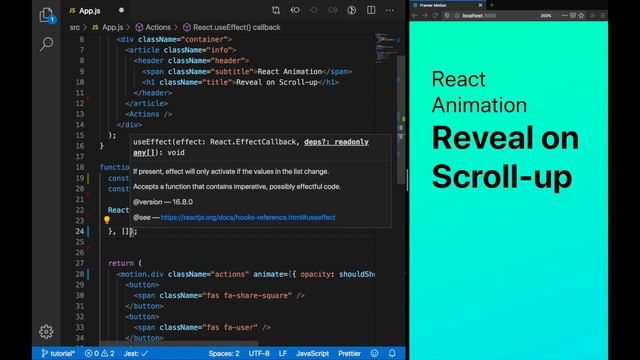Screen dimensions: 640x360
Task: Click the 200% zoom indicator in browser
Action: coord(546,16)
